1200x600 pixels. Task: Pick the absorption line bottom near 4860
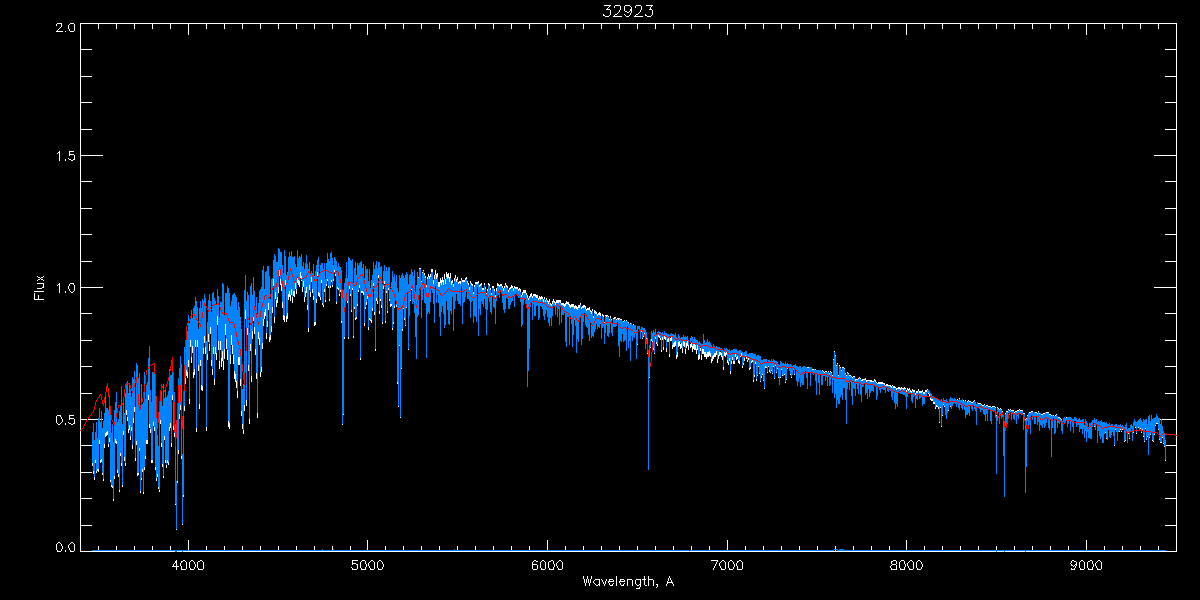[342, 423]
